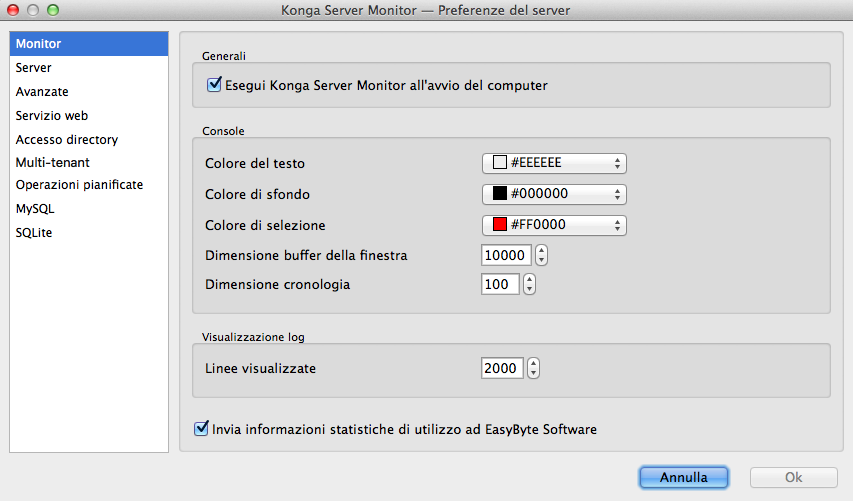Toggle run Konga Server Monitor at startup checkbox
Screen dimensions: 853x501
(213, 85)
